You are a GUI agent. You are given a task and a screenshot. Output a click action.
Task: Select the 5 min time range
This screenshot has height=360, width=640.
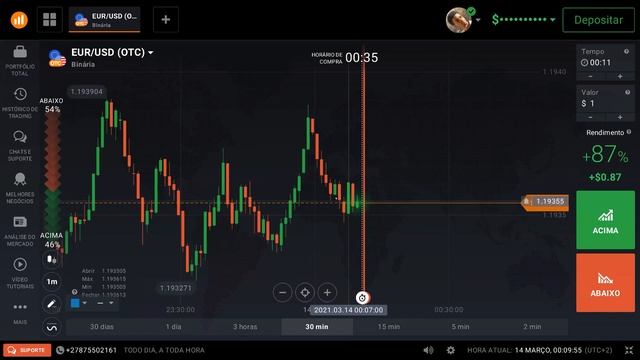pos(460,327)
